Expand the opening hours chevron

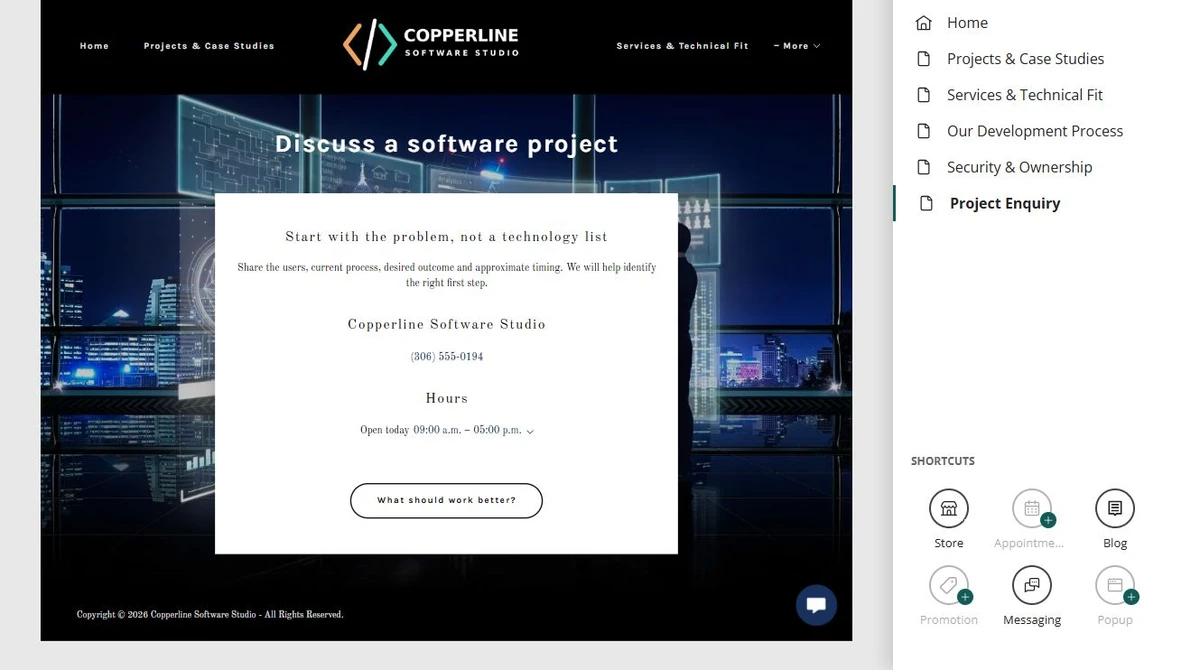pos(530,432)
